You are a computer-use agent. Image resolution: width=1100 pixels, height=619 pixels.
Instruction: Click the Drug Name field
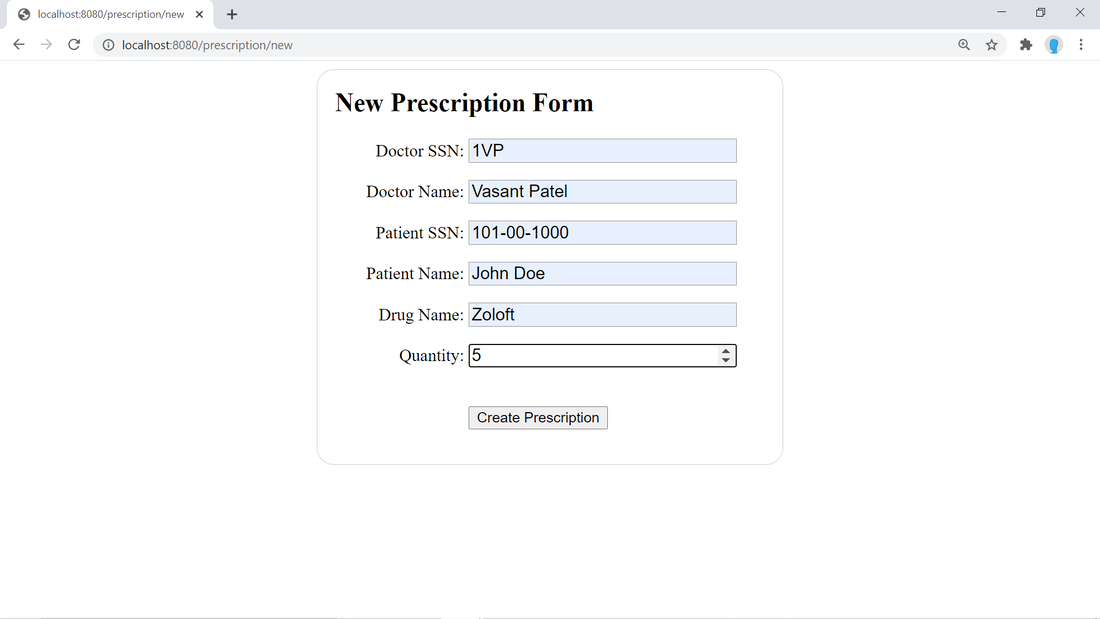(x=602, y=315)
